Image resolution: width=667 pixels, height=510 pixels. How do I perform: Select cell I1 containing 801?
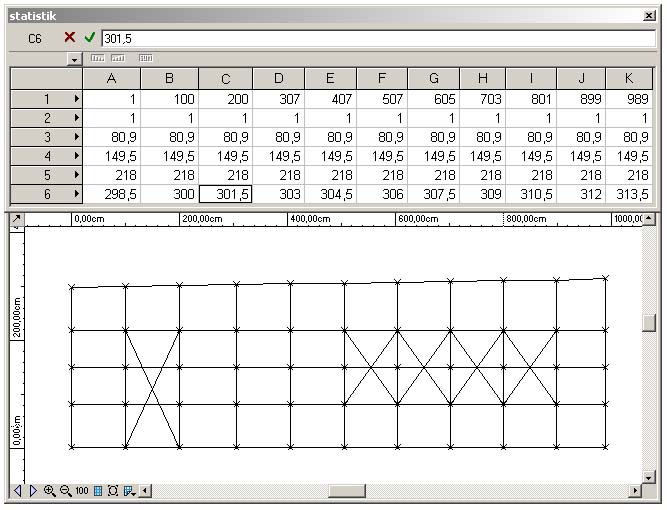click(x=531, y=99)
